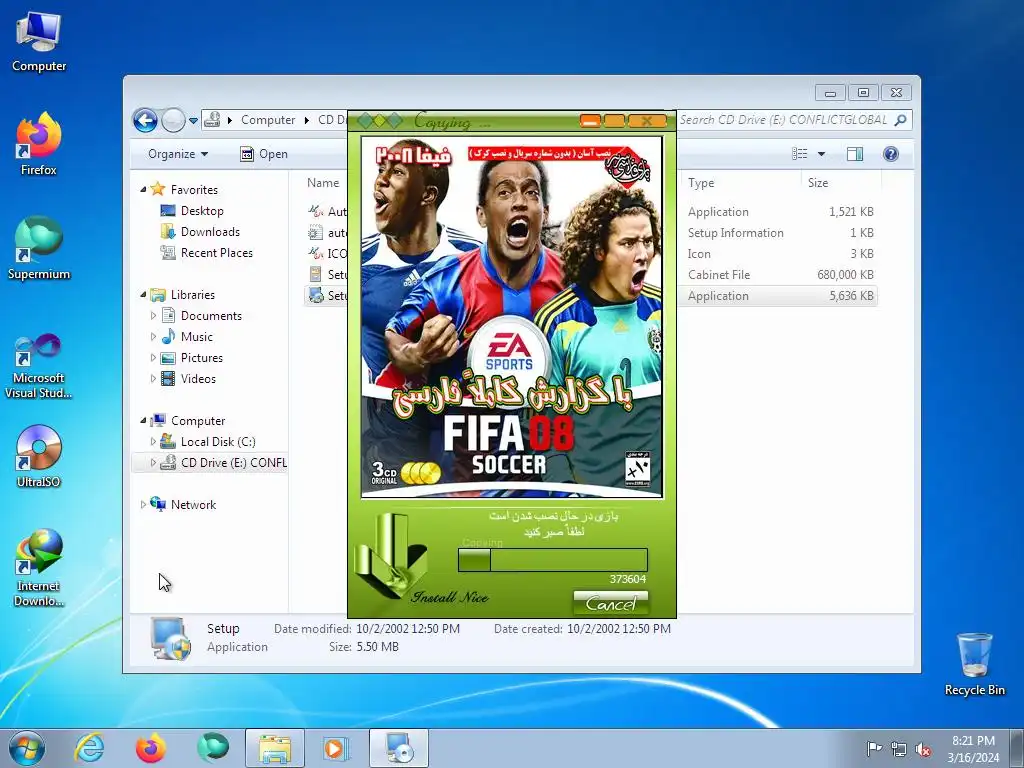Launch Firefox from the desktop shortcut

click(39, 144)
